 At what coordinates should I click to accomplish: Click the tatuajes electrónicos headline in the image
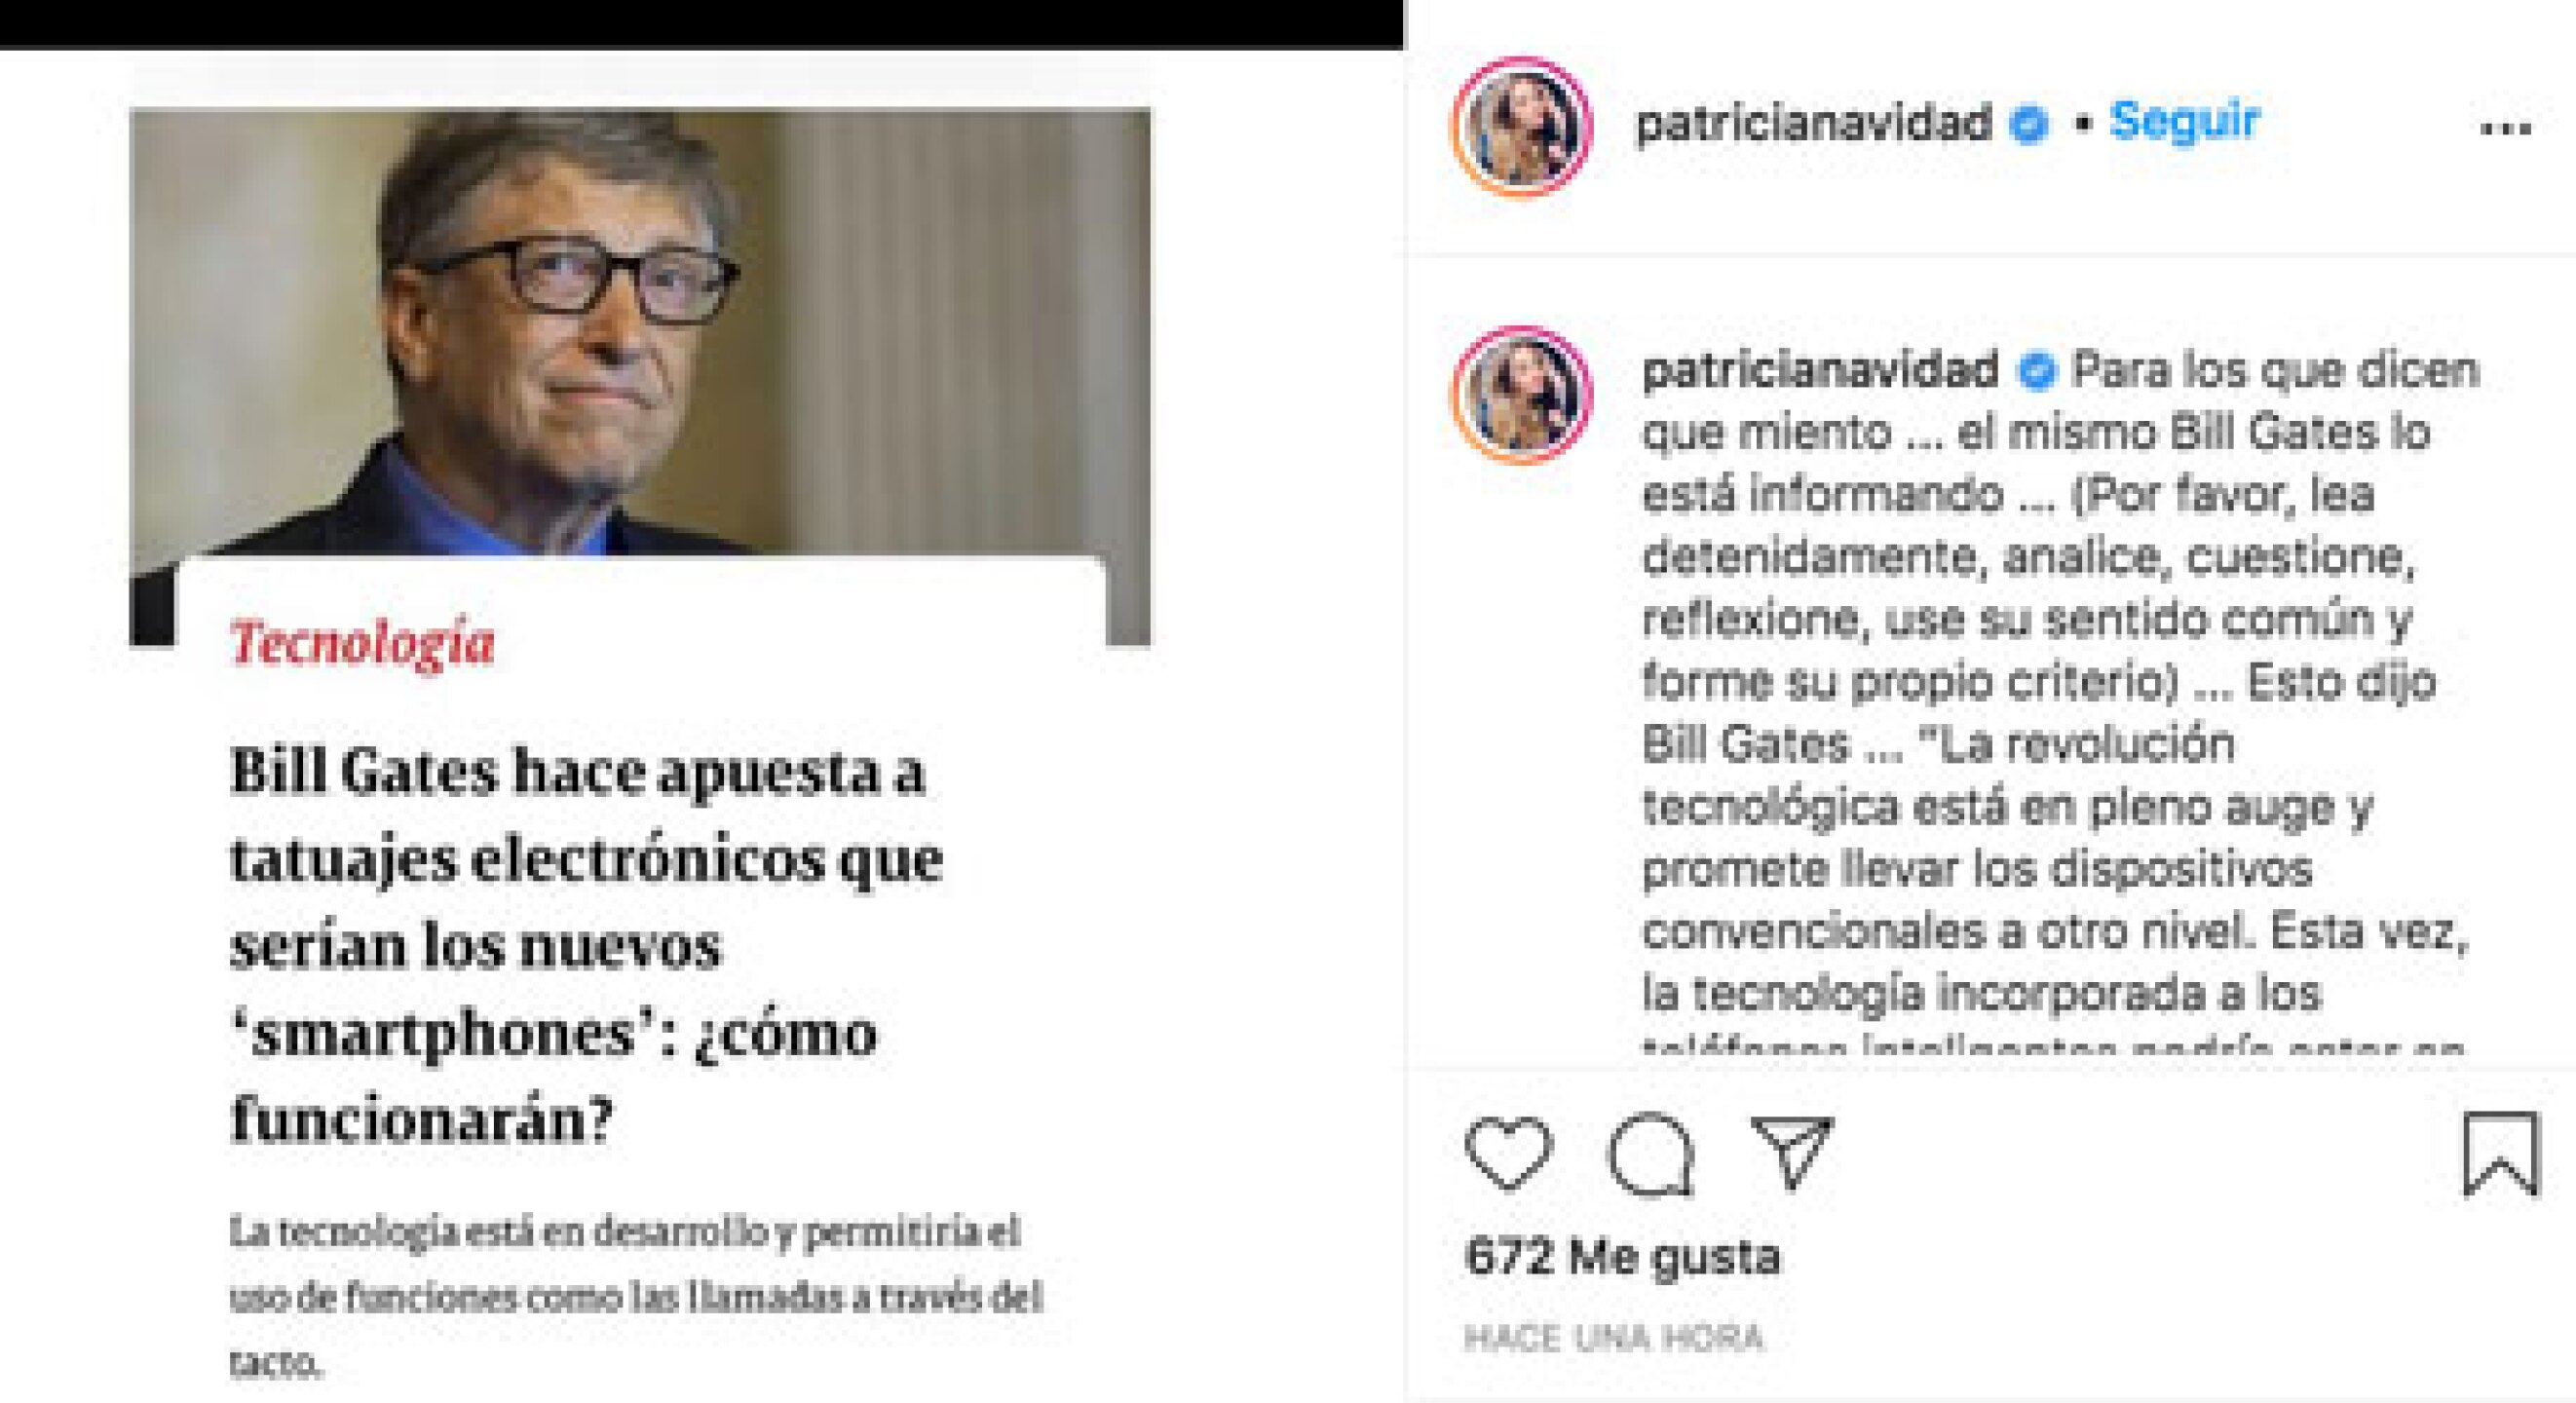click(x=587, y=945)
